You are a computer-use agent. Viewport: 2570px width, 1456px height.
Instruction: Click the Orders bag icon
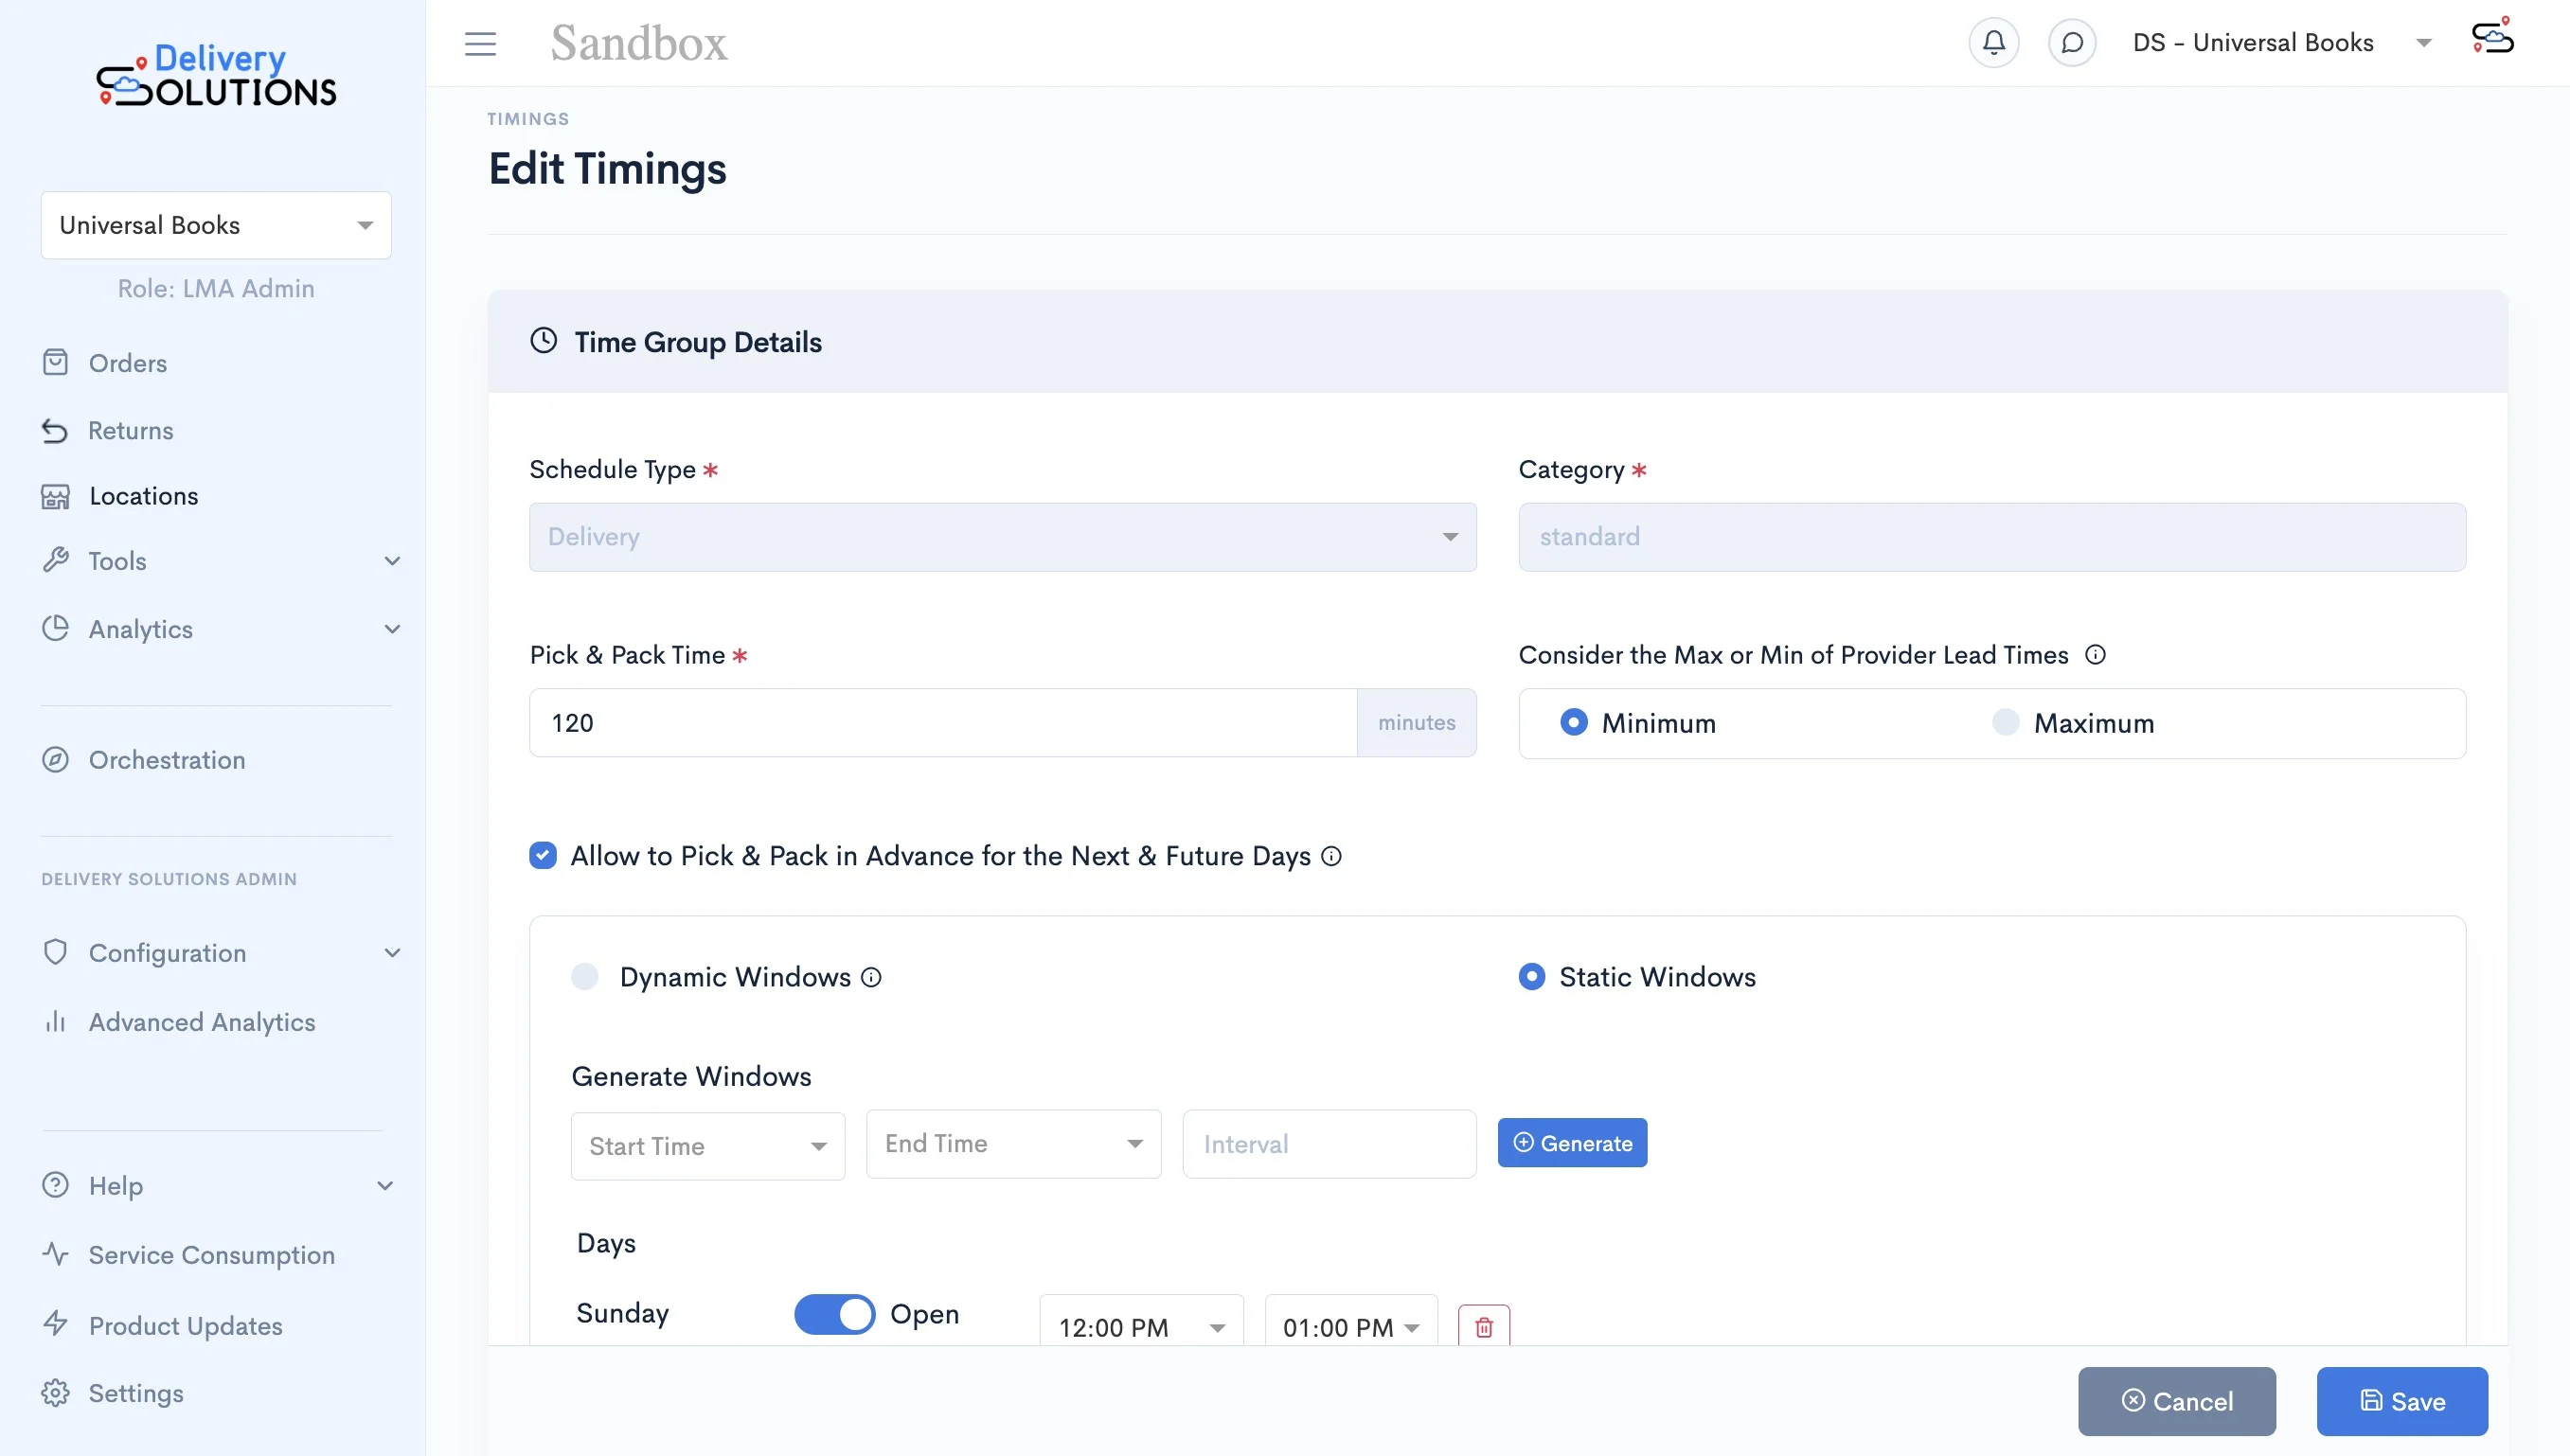coord(55,362)
